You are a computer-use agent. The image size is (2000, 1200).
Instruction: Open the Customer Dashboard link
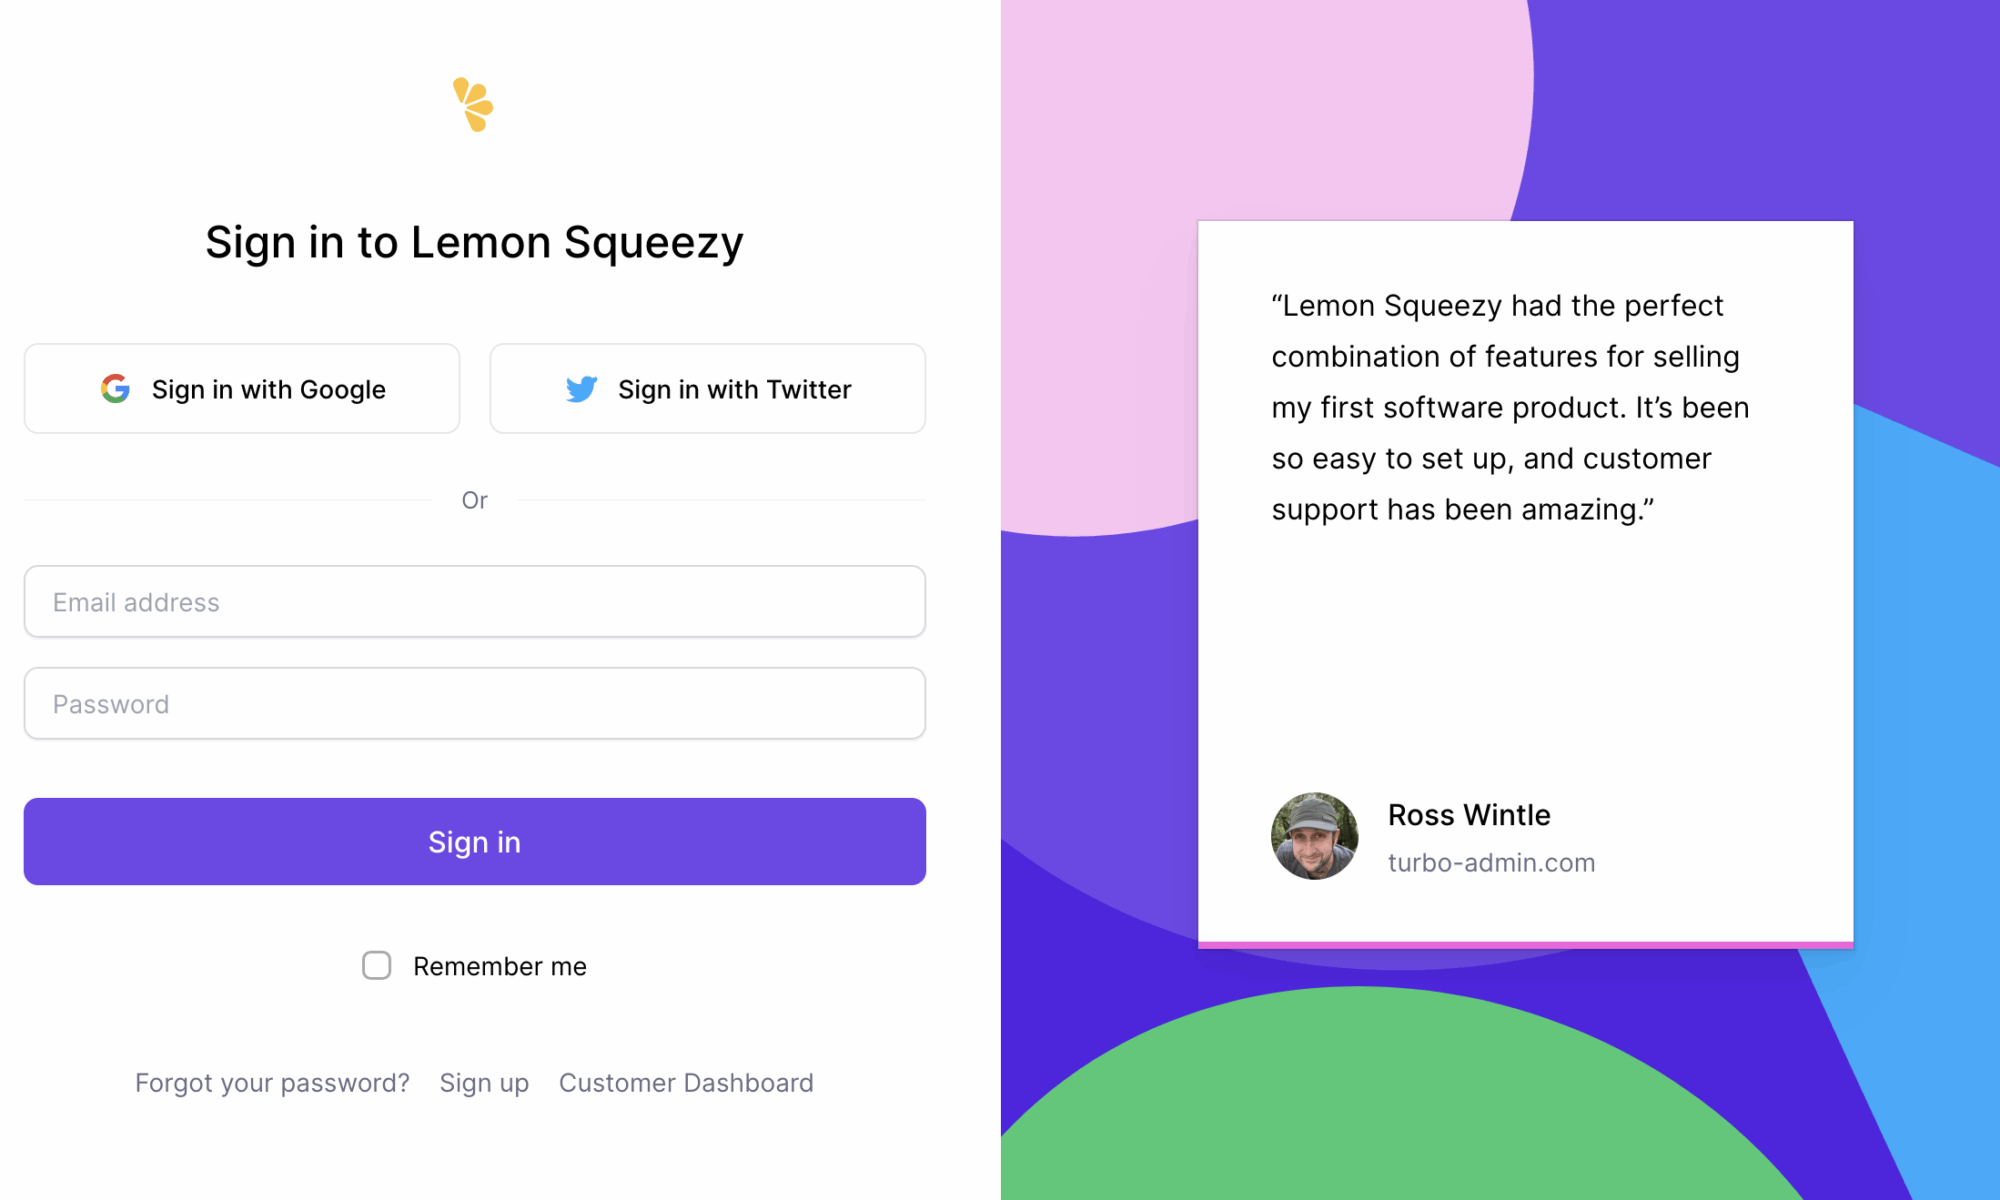pyautogui.click(x=686, y=1083)
